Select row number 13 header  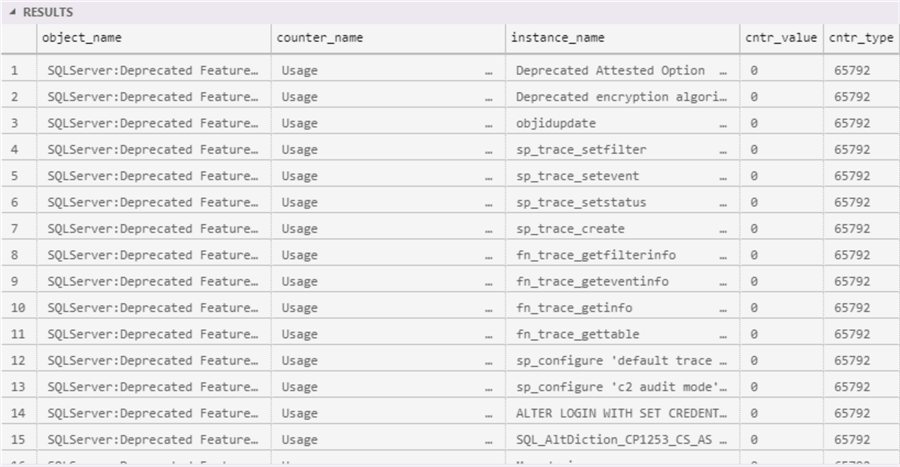(x=19, y=387)
